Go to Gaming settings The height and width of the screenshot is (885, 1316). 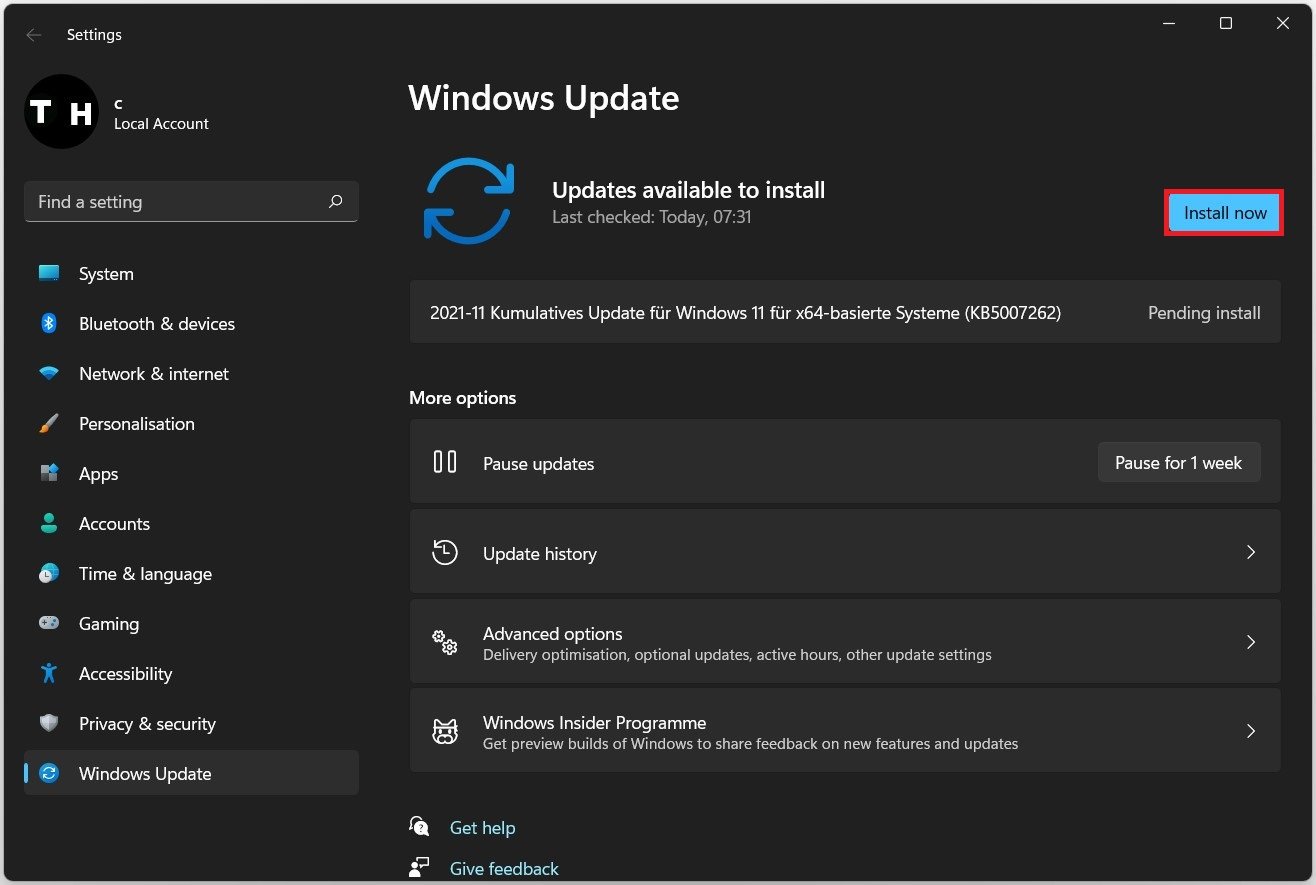click(x=191, y=624)
